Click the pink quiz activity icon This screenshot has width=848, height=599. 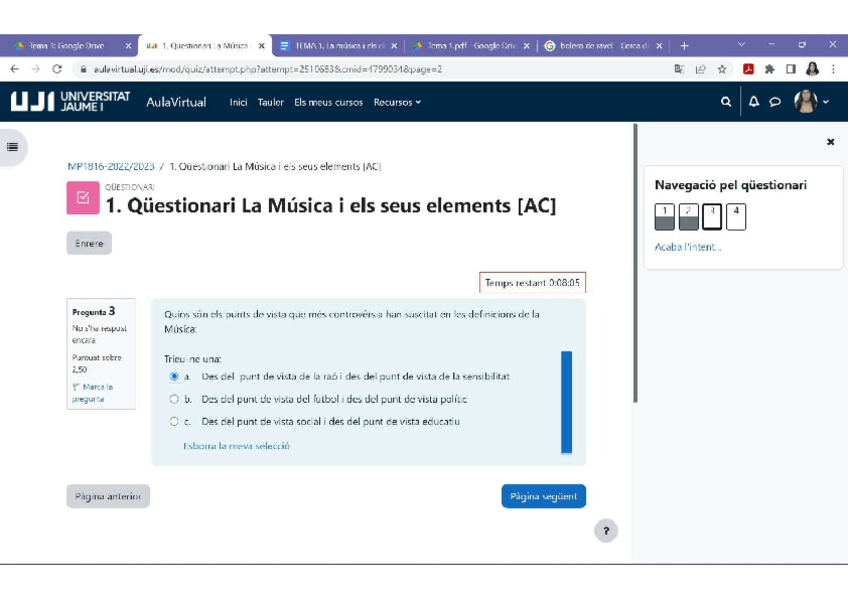83,197
